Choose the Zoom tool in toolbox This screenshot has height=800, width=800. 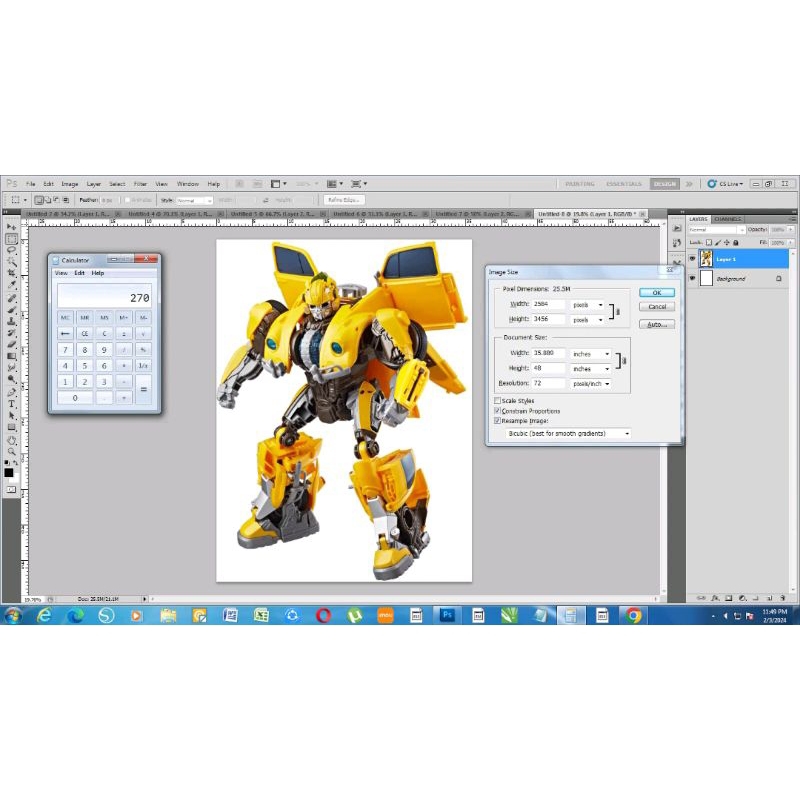(12, 450)
